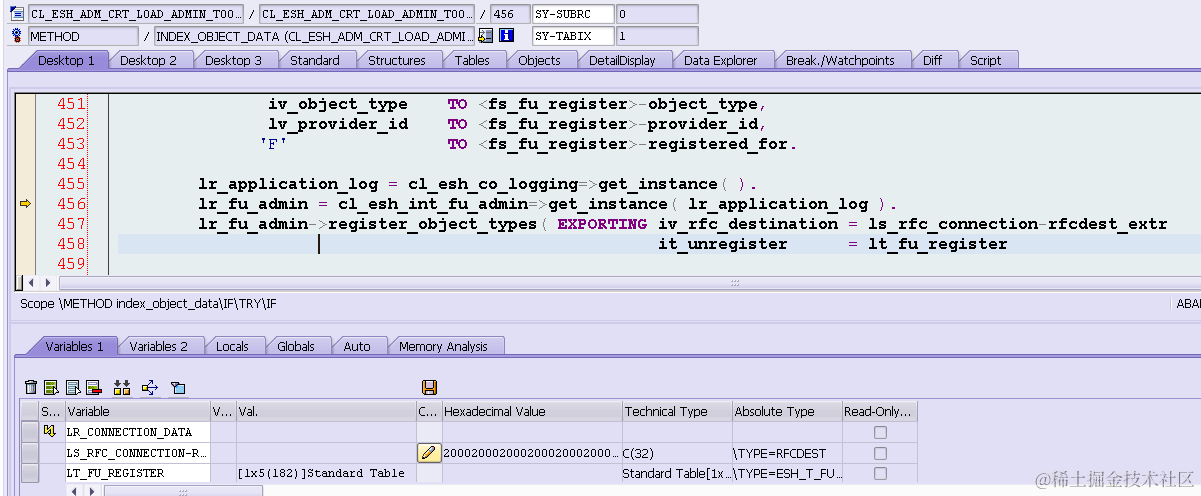Open the DetailDisplay tab
Screen dimensions: 1201x496
click(x=622, y=60)
